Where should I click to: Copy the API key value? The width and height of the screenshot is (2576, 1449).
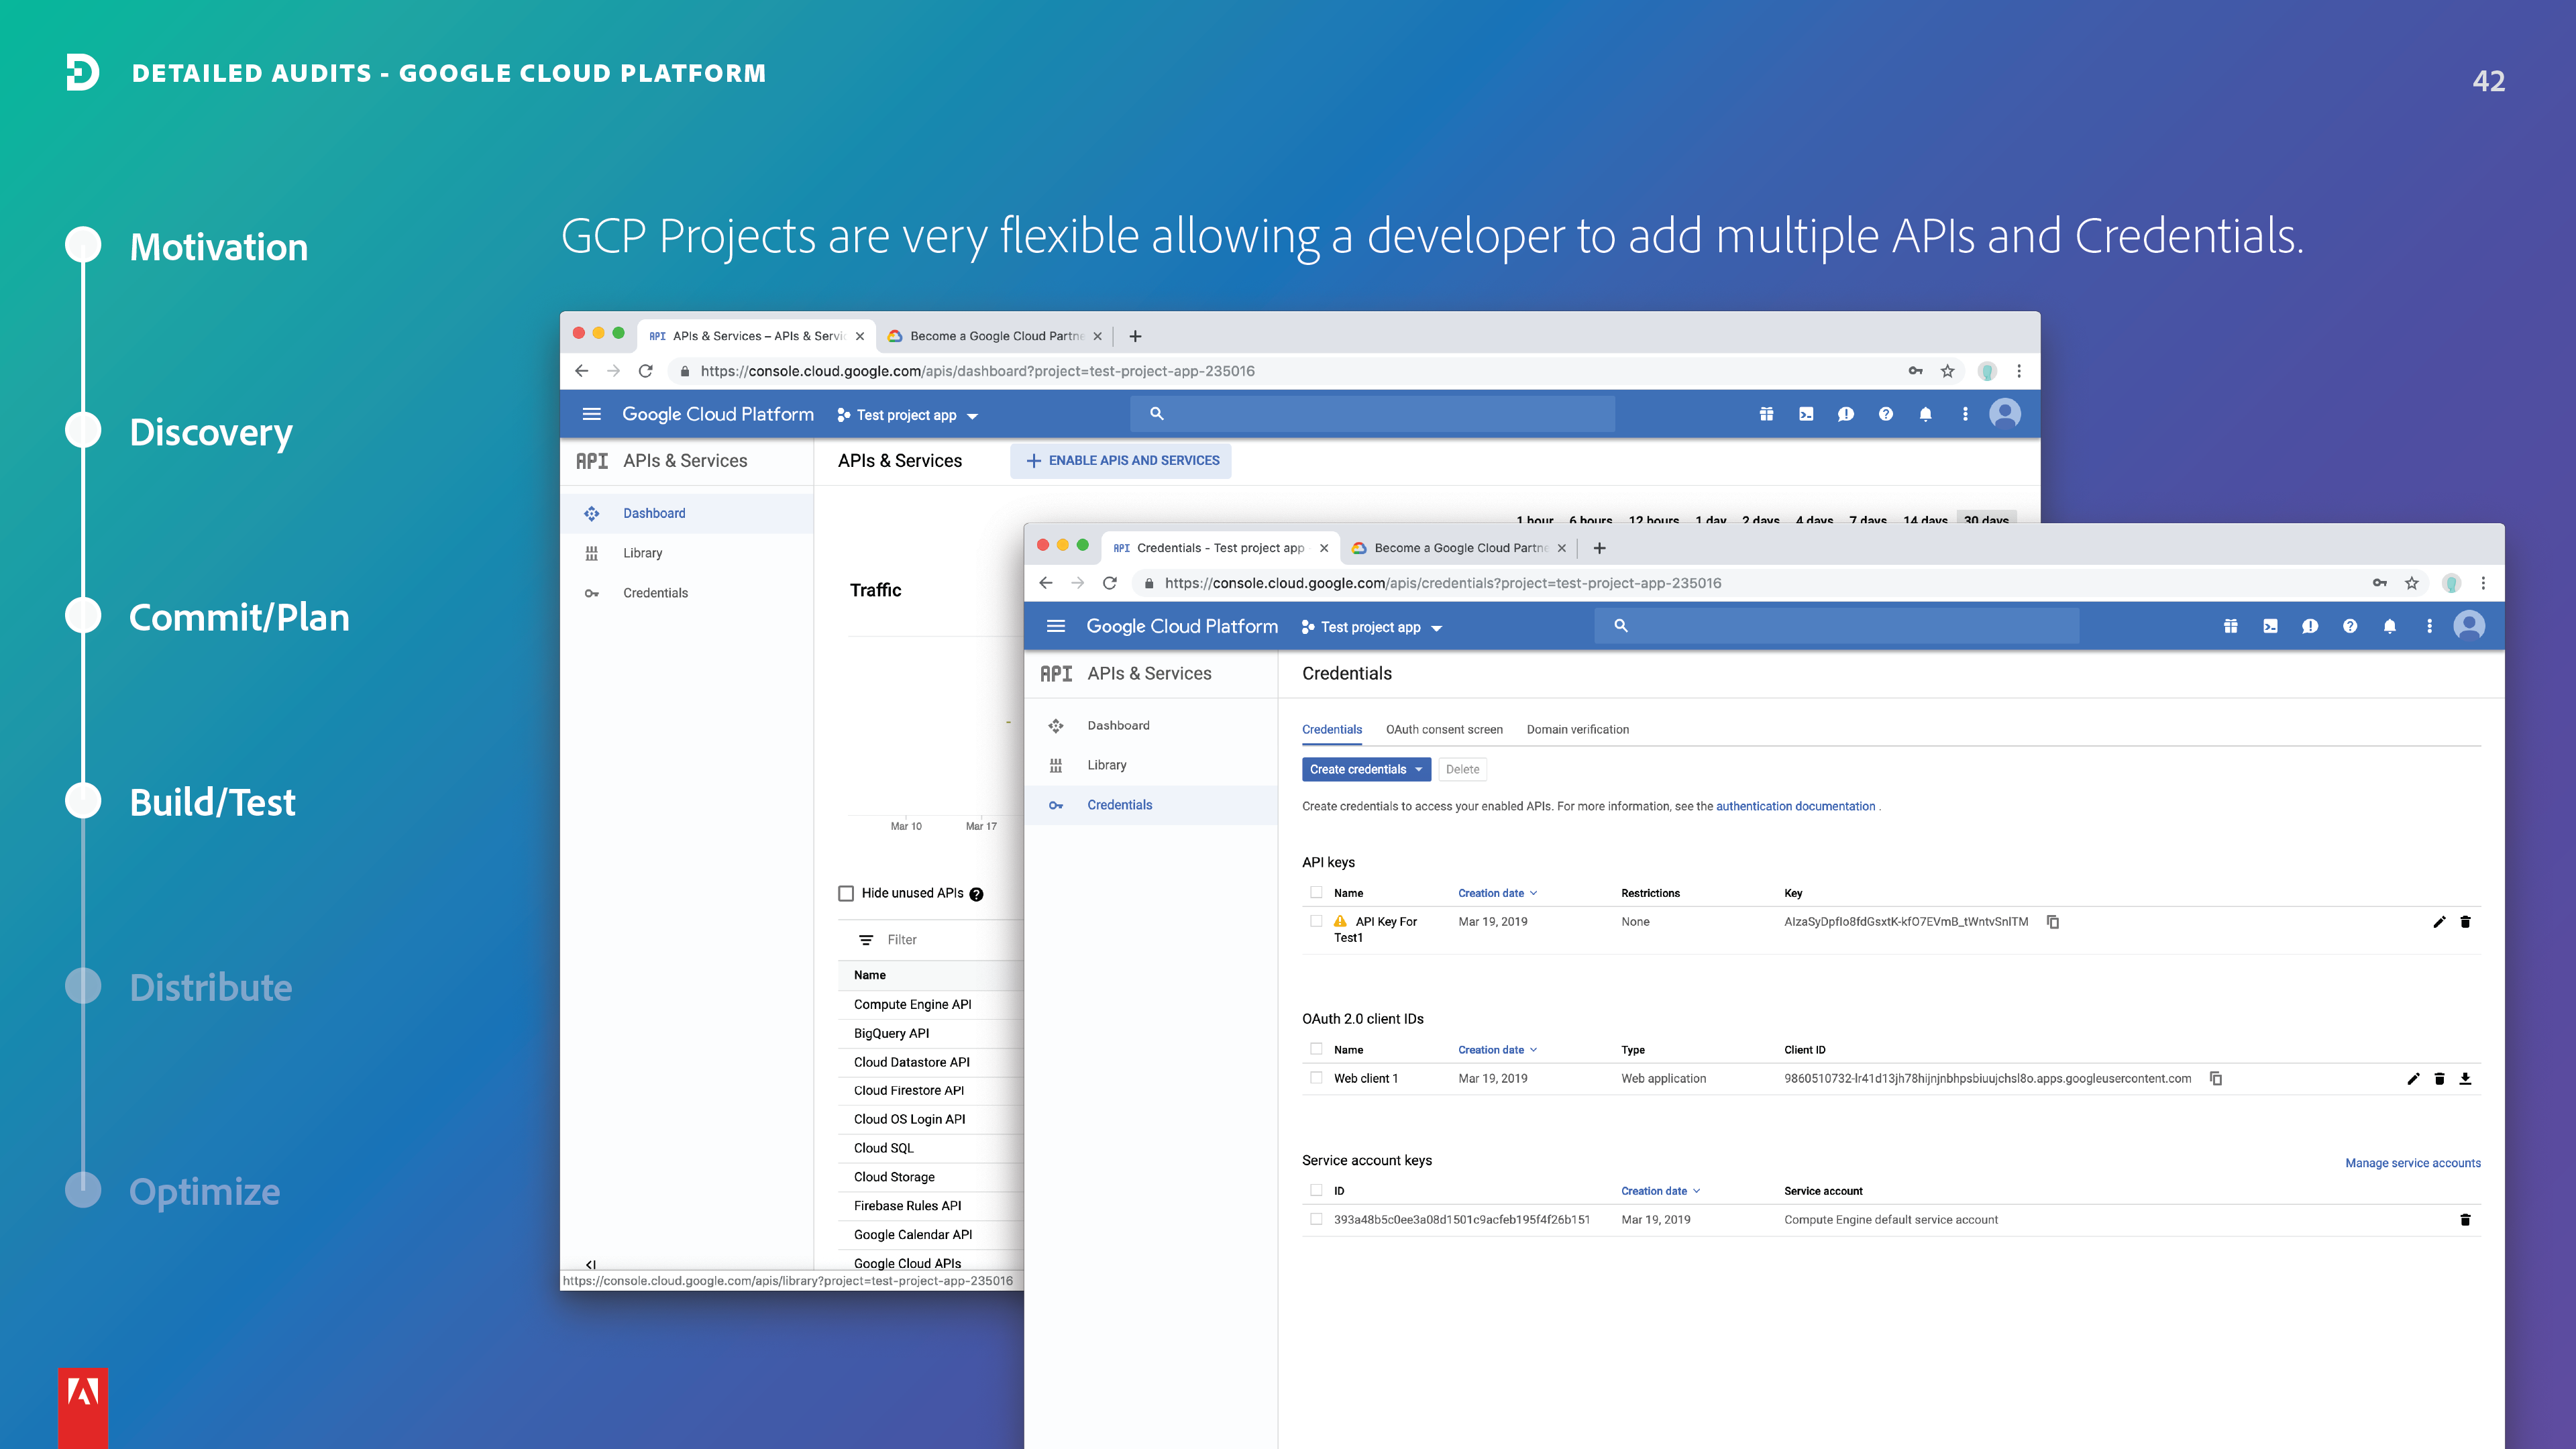pos(2053,921)
